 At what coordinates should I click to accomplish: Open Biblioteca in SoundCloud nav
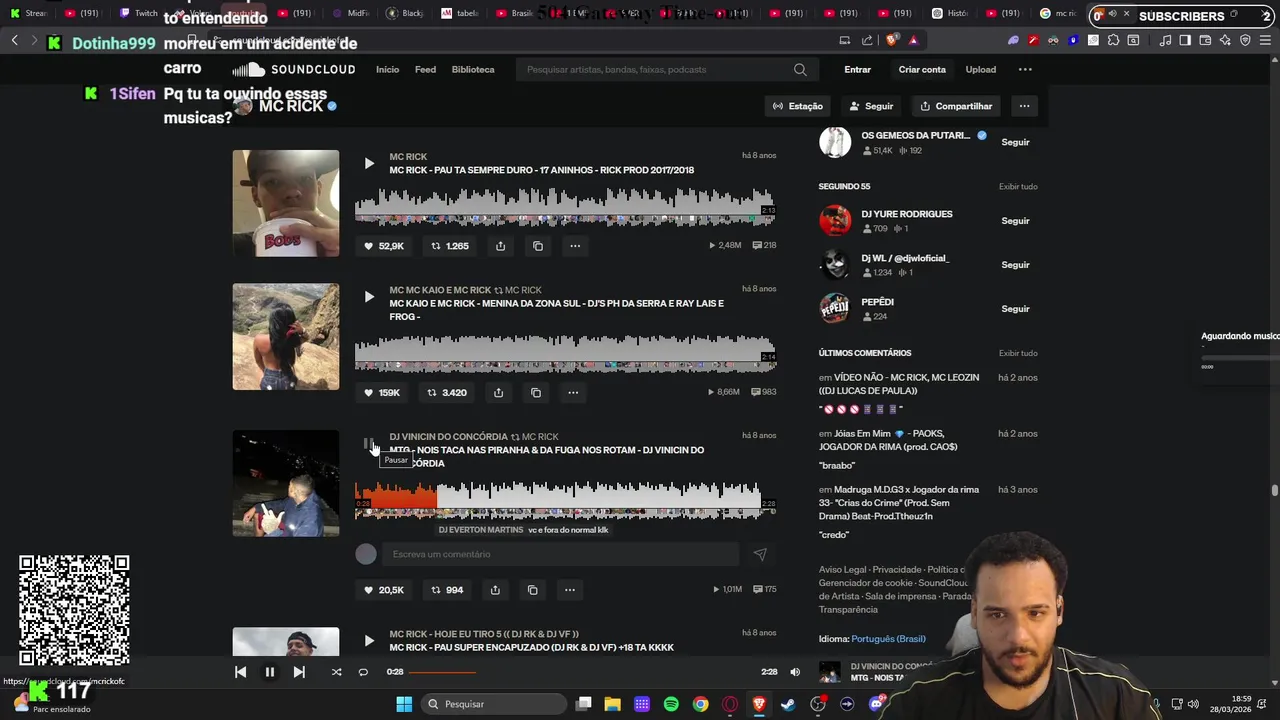pyautogui.click(x=473, y=69)
